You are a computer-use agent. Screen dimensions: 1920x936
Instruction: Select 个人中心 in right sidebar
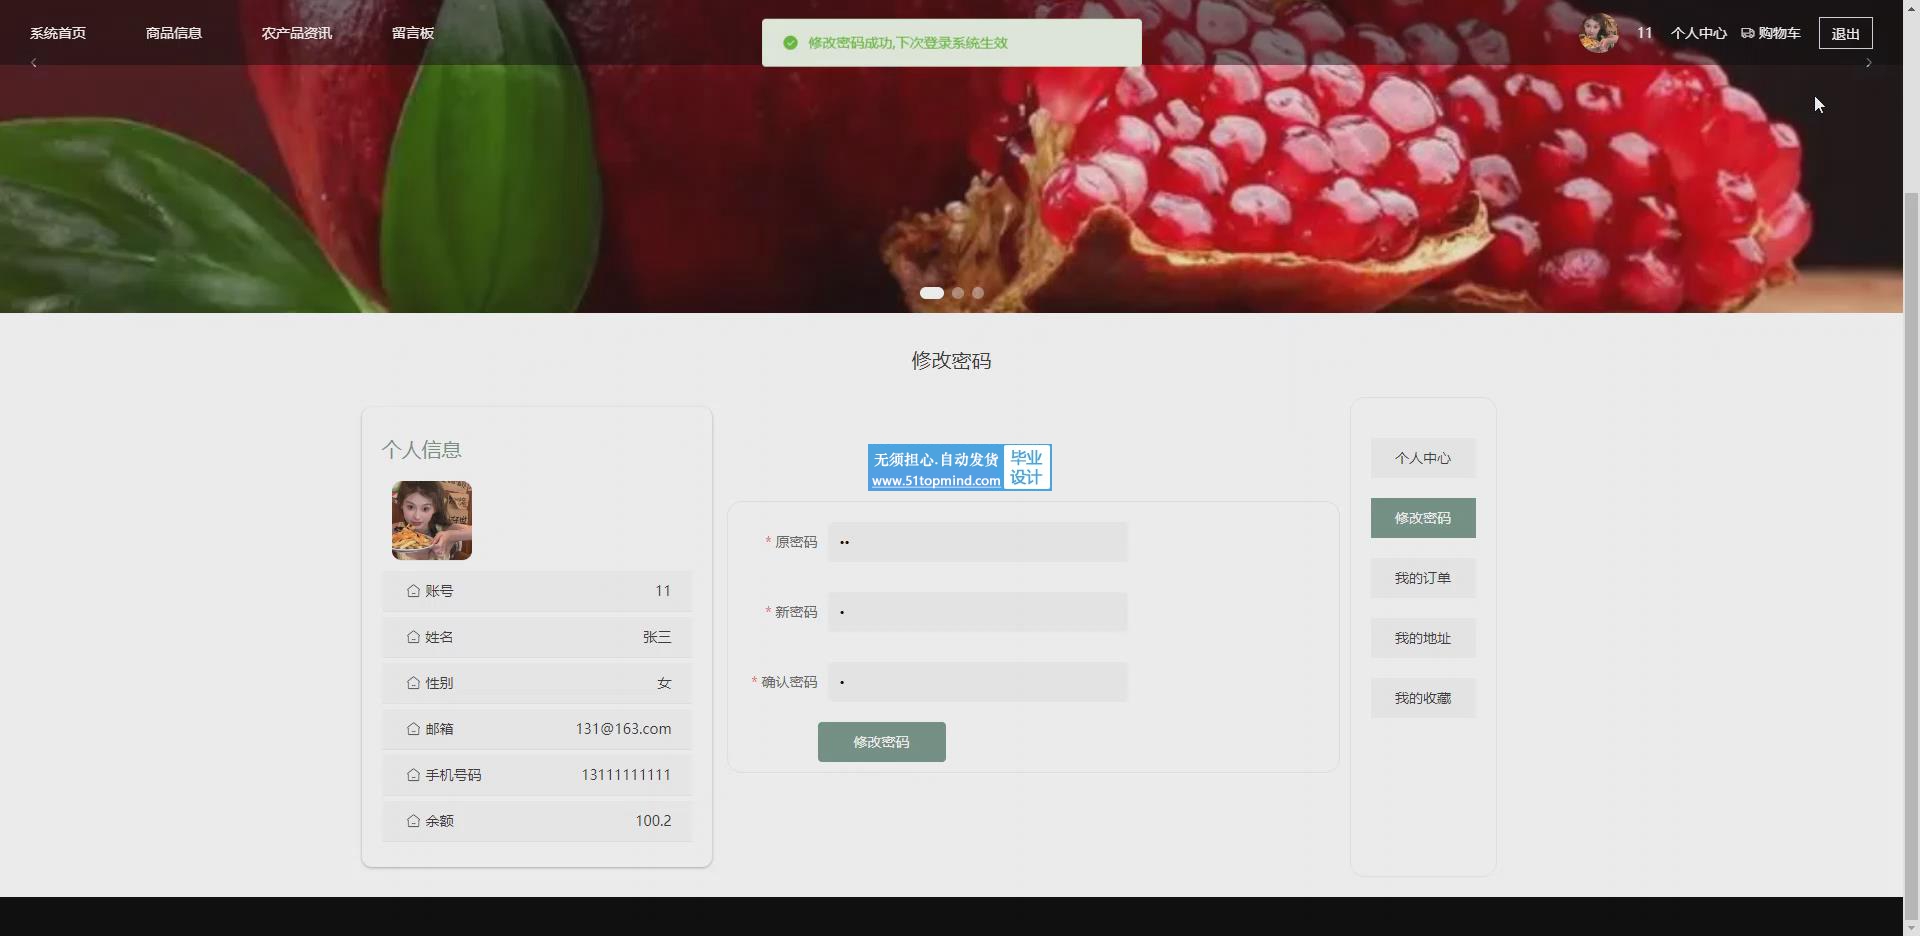click(1423, 458)
